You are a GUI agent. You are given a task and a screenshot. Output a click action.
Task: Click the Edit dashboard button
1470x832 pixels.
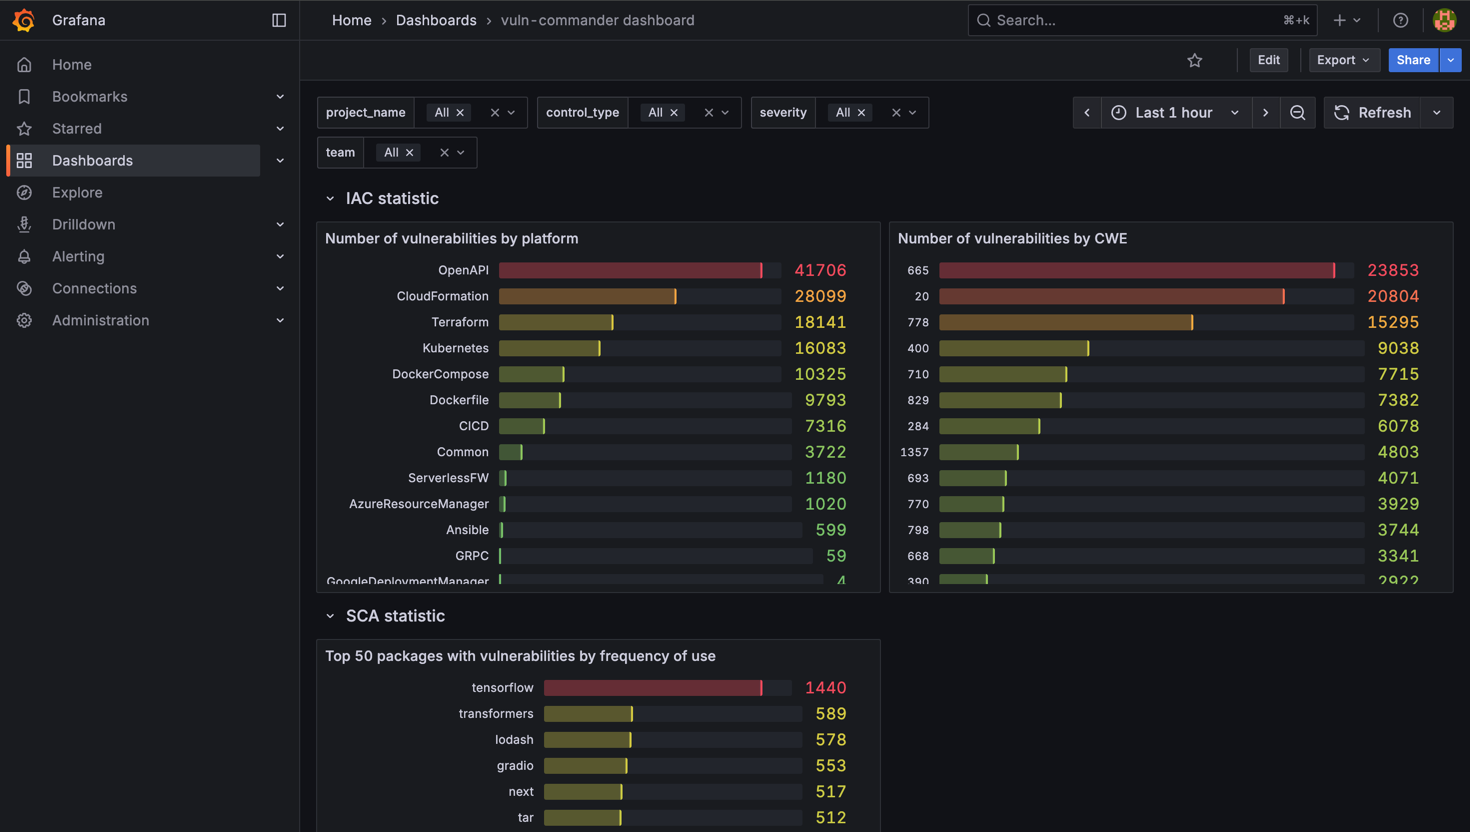pos(1268,60)
